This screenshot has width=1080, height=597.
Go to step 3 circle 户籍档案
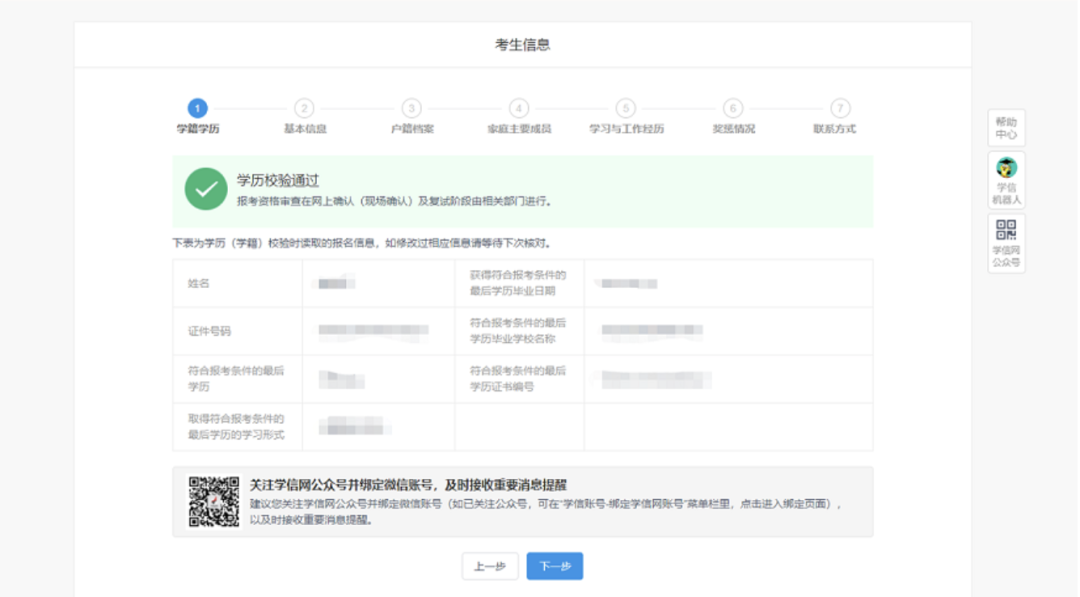(x=411, y=108)
